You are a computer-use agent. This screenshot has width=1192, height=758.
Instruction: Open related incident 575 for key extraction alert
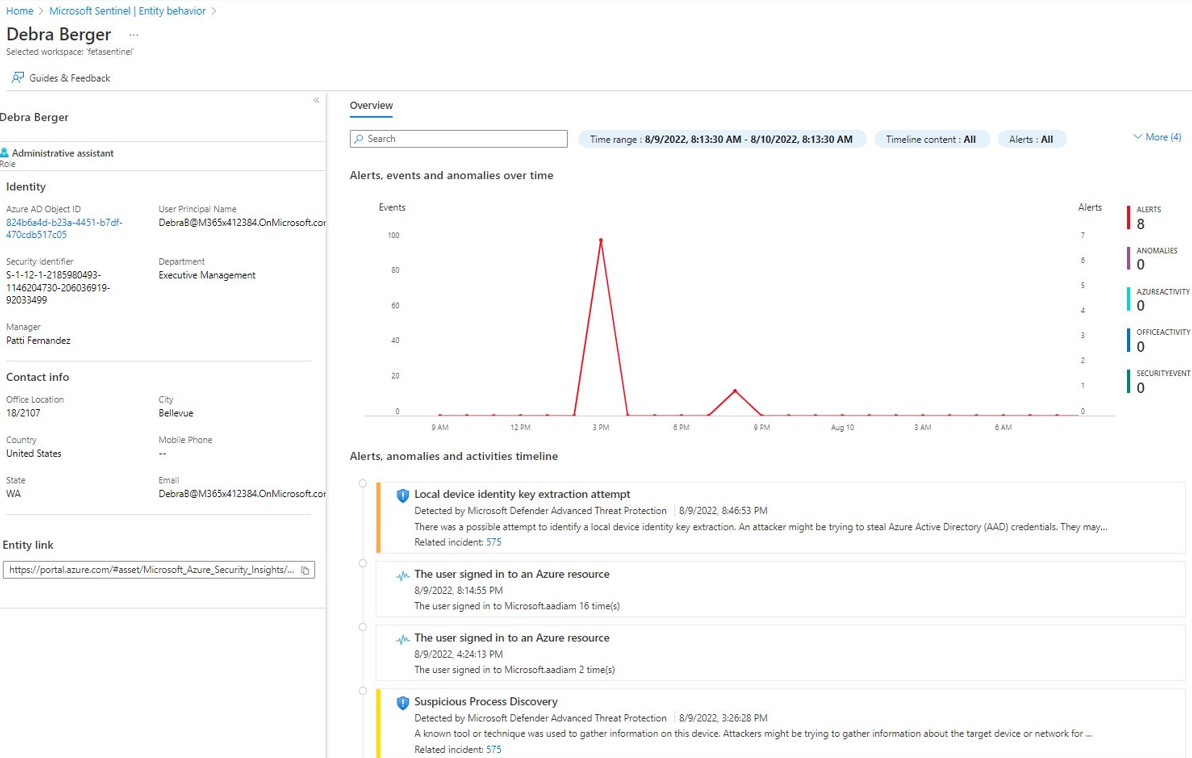click(493, 542)
